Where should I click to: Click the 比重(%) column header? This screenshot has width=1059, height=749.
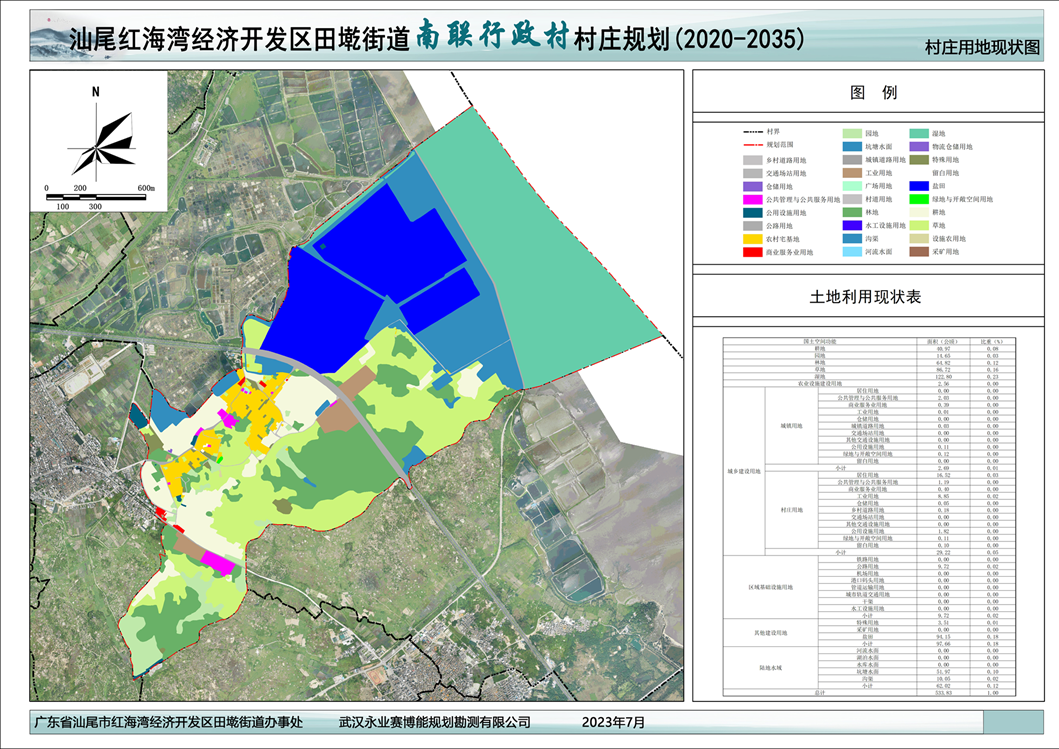click(x=992, y=341)
